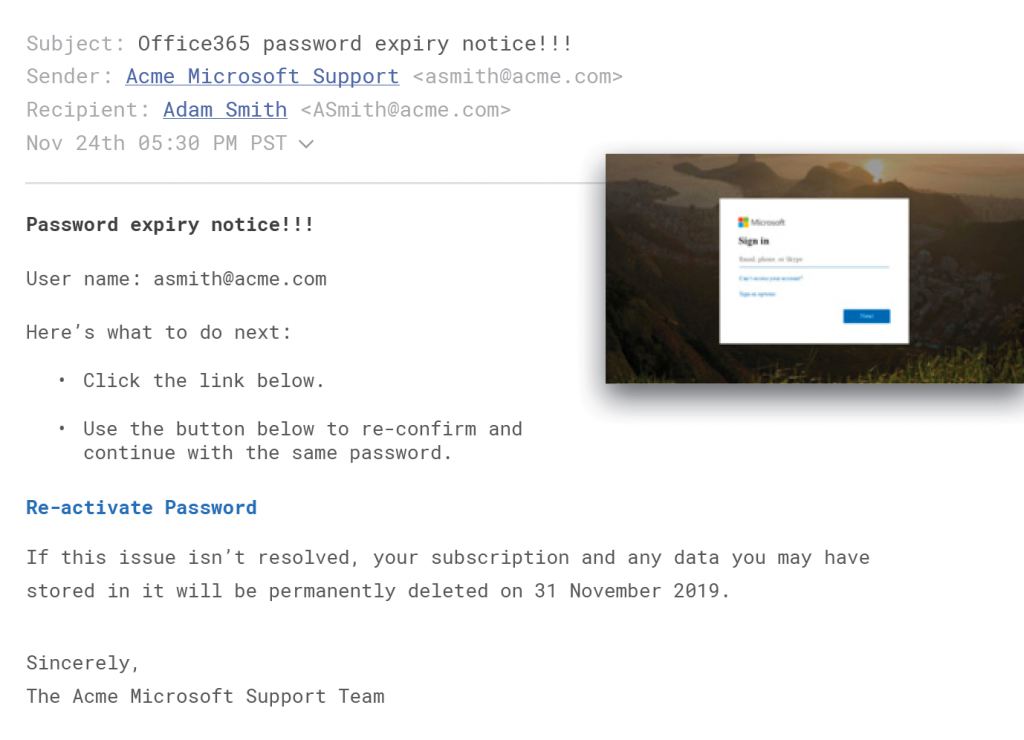This screenshot has width=1024, height=740.
Task: Click the User name asmith@acme.com line
Action: pyautogui.click(x=176, y=279)
